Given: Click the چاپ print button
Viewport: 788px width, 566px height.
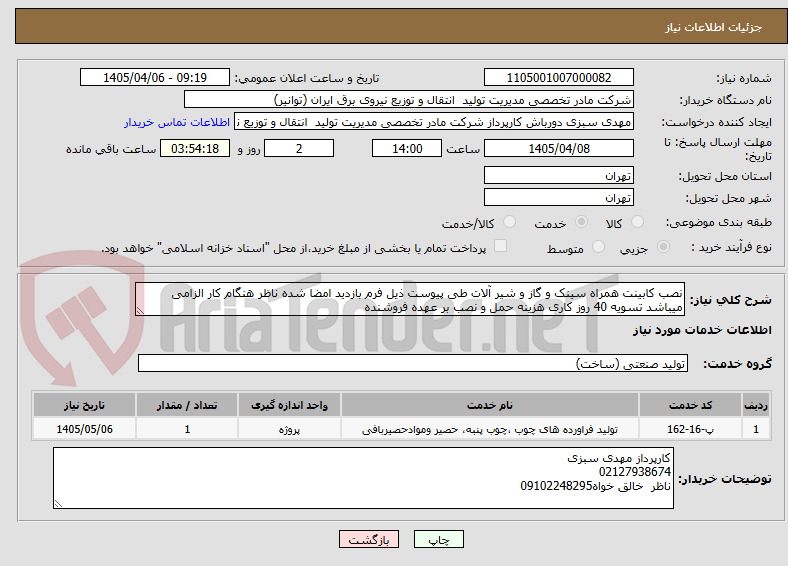Looking at the screenshot, I should coord(439,539).
